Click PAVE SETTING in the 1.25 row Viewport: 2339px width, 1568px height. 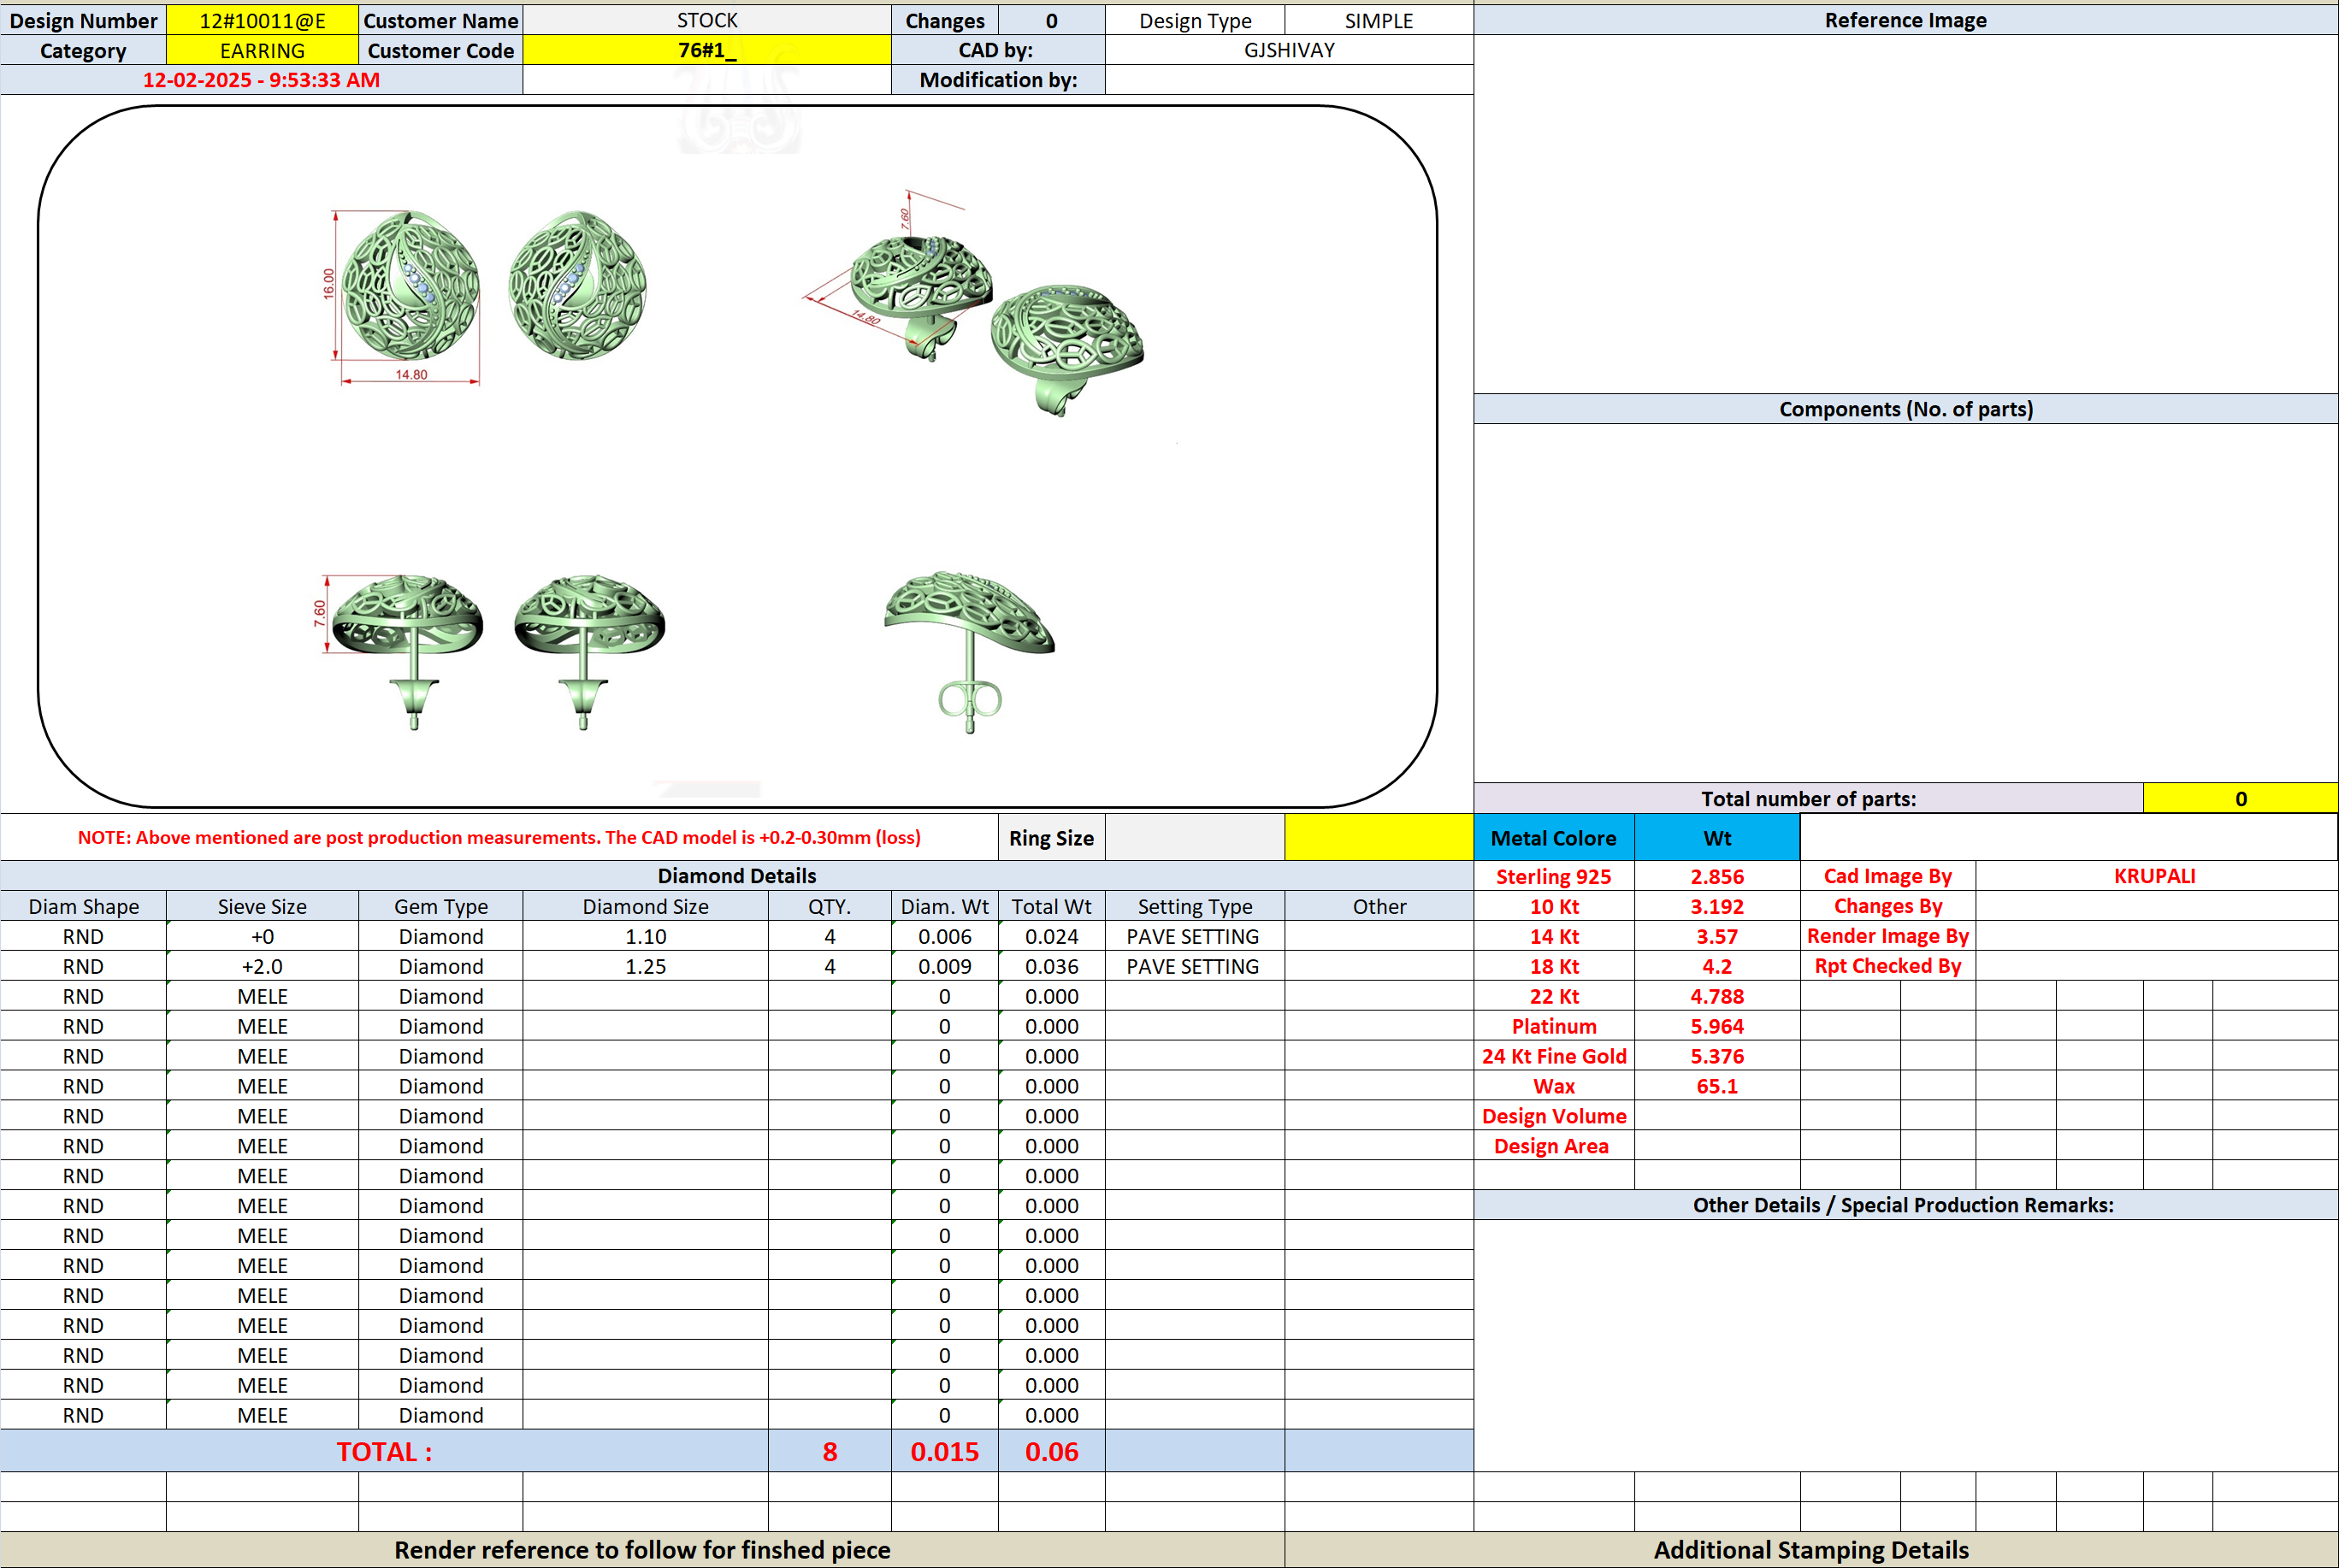(1193, 966)
